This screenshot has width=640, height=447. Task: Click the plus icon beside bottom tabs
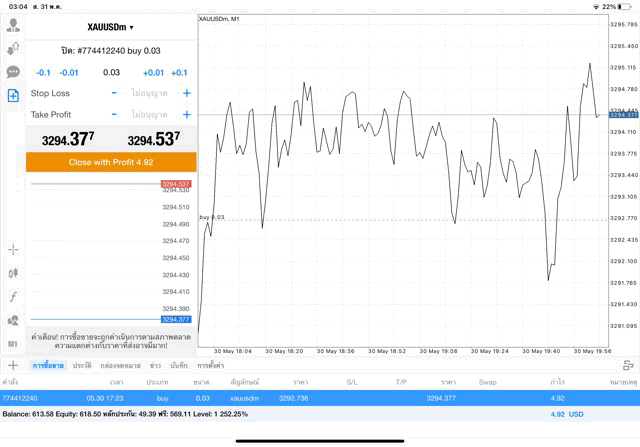(x=13, y=366)
